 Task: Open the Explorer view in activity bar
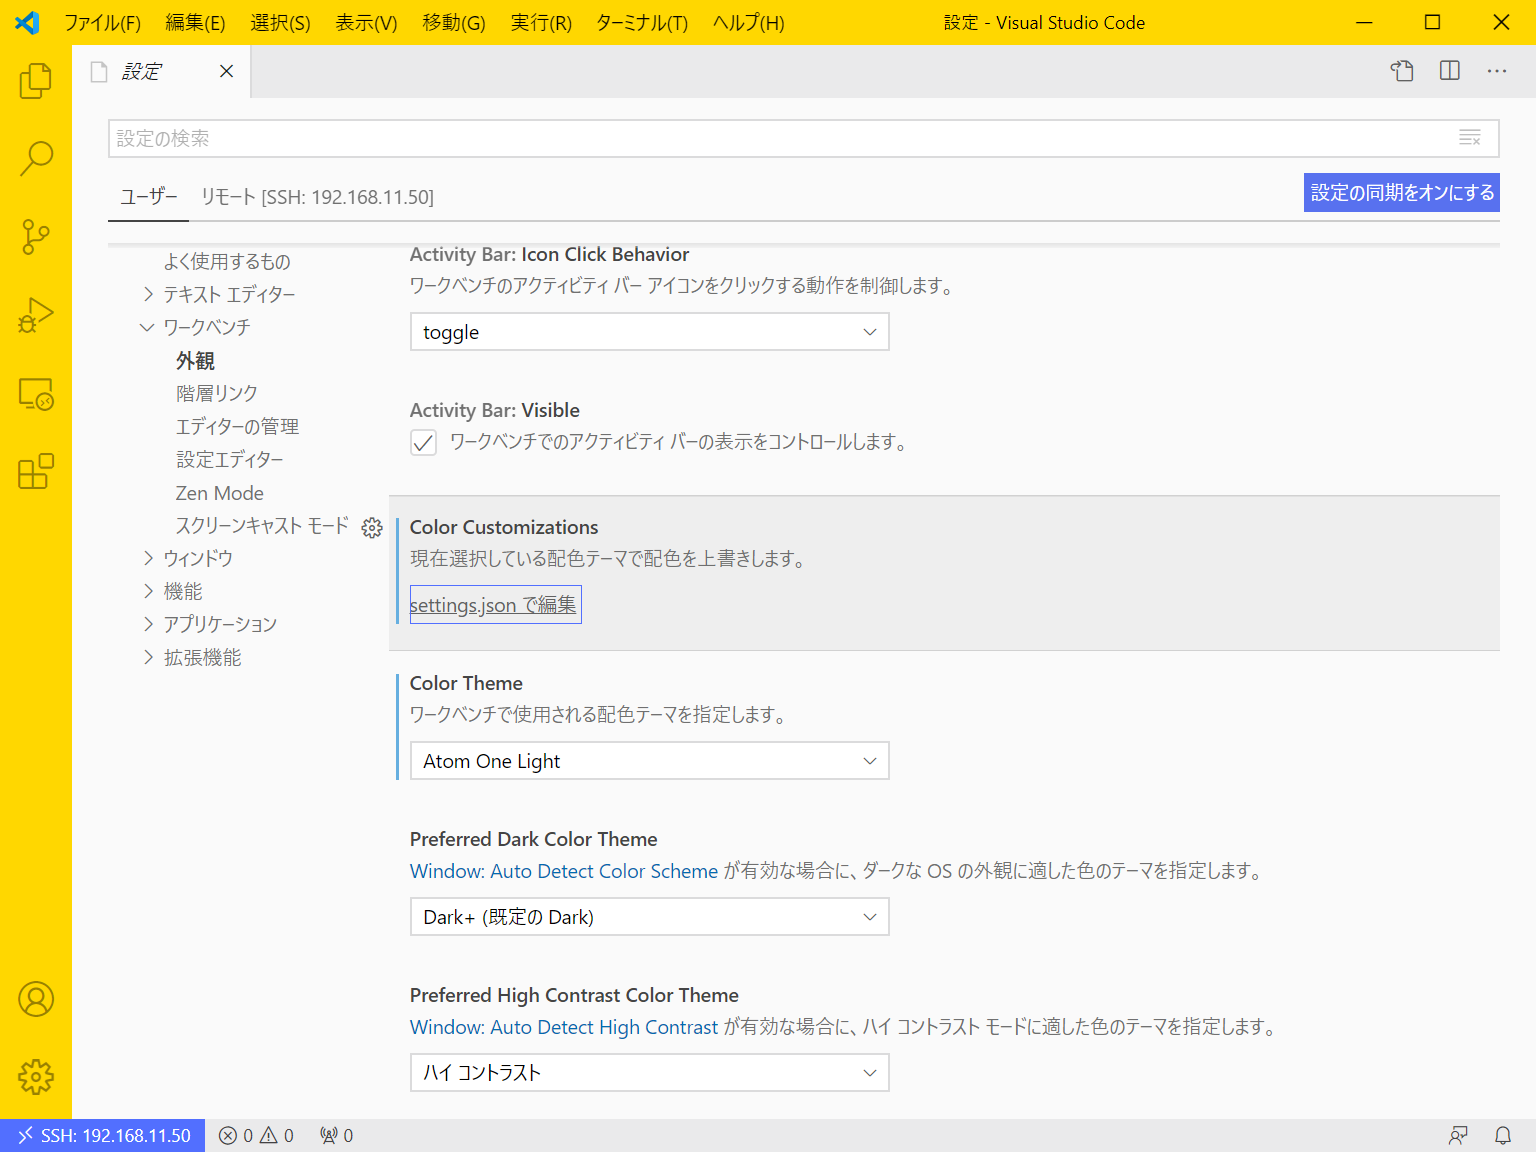pyautogui.click(x=36, y=80)
